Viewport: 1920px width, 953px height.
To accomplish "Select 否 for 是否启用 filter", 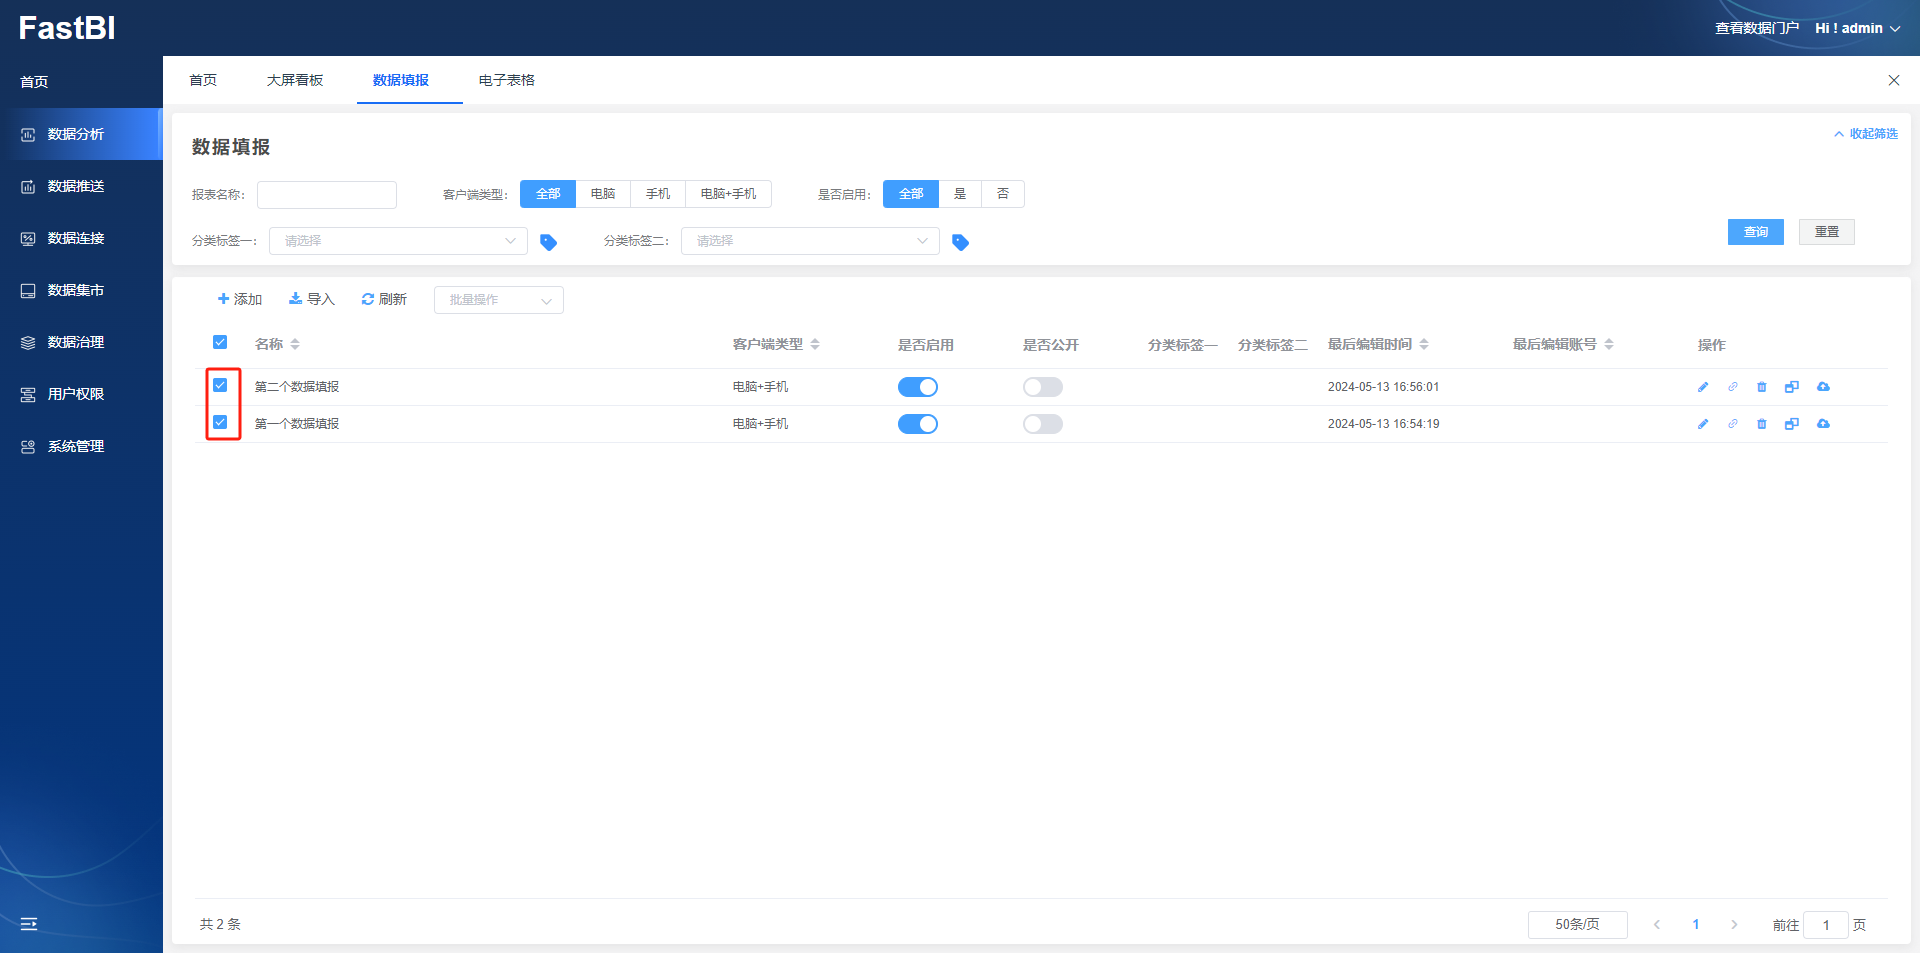I will pos(1003,194).
